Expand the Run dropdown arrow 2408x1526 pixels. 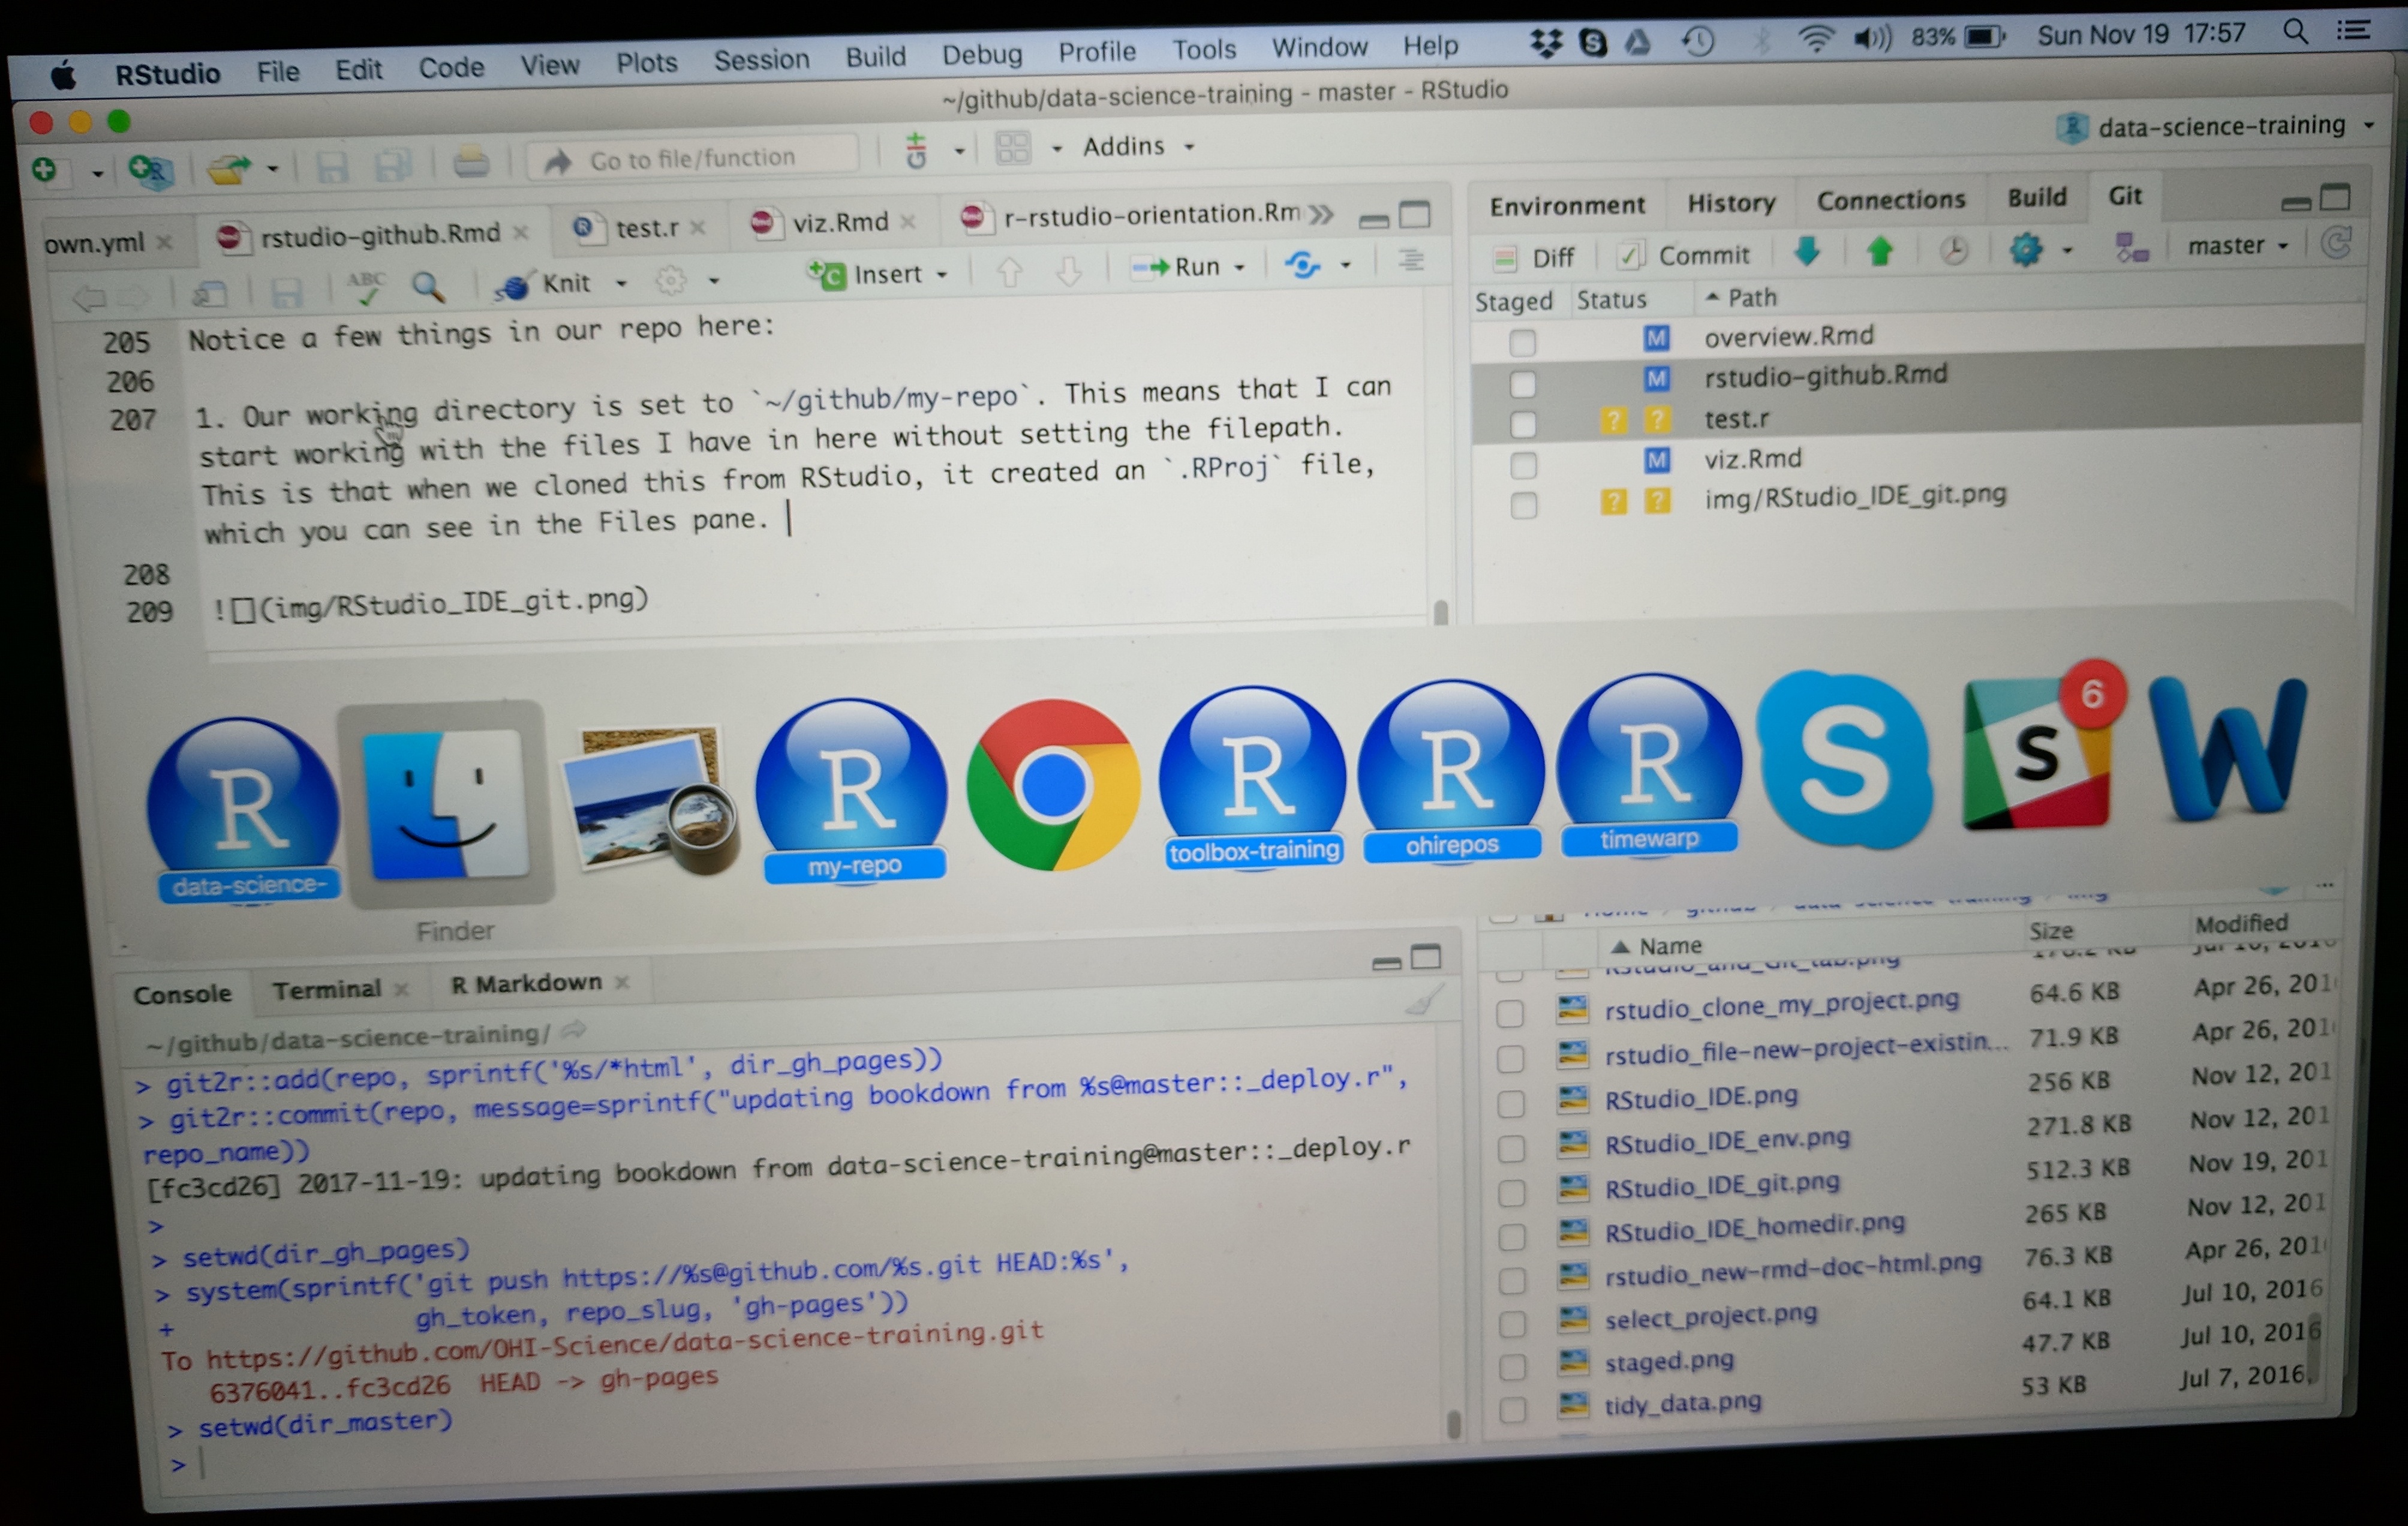[1240, 267]
